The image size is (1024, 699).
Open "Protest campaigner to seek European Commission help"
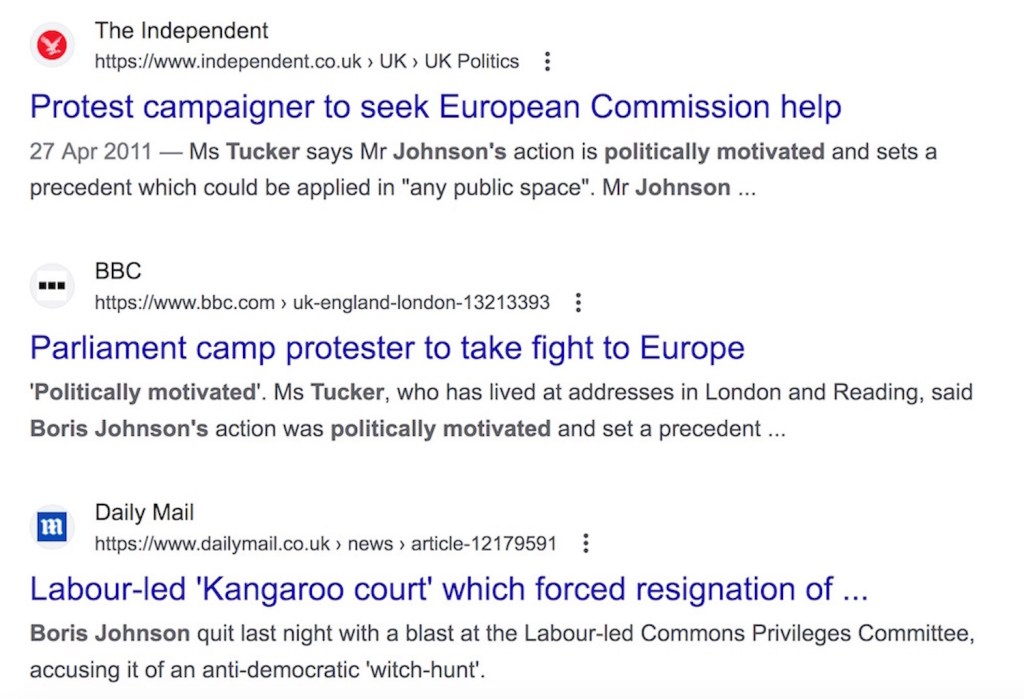(x=435, y=107)
